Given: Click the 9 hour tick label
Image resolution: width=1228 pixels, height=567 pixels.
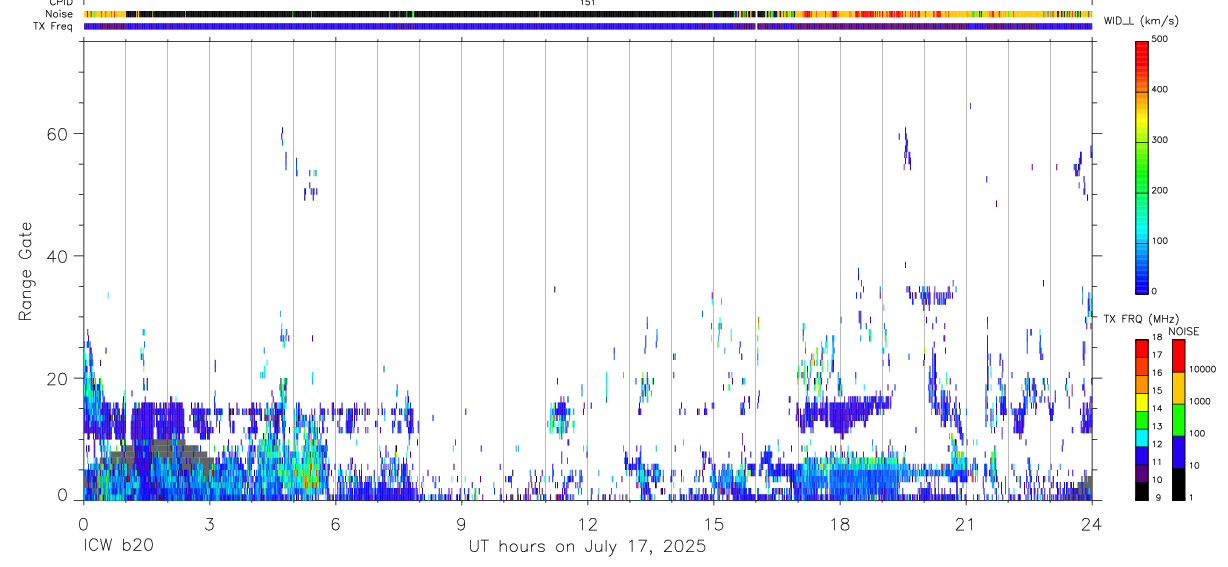Looking at the screenshot, I should pos(461,523).
